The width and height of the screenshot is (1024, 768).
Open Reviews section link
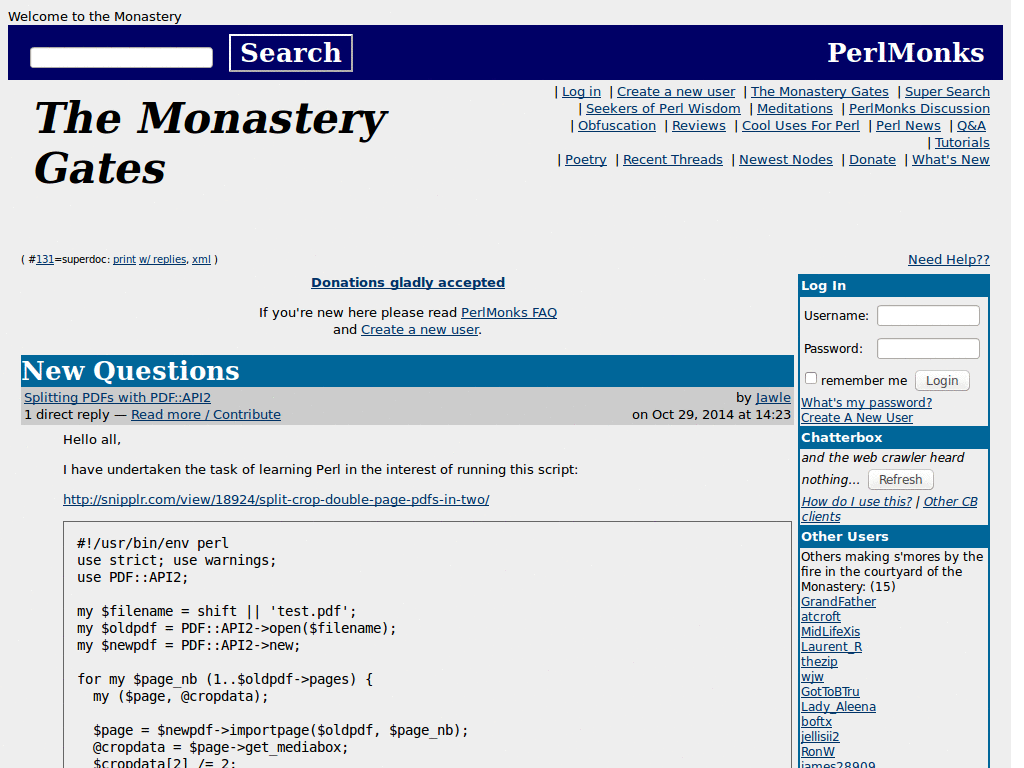699,125
